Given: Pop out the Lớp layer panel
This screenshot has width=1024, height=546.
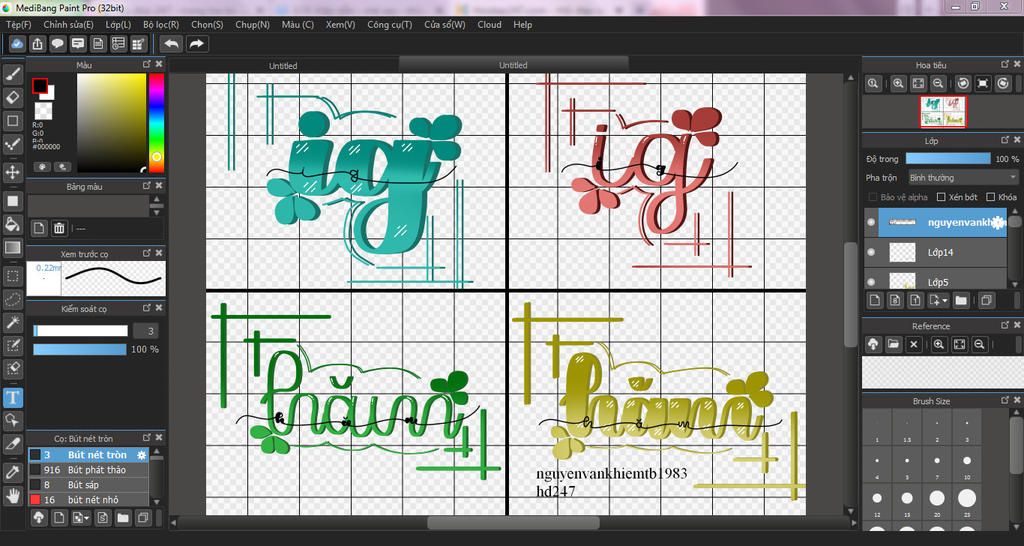Looking at the screenshot, I should point(1006,140).
